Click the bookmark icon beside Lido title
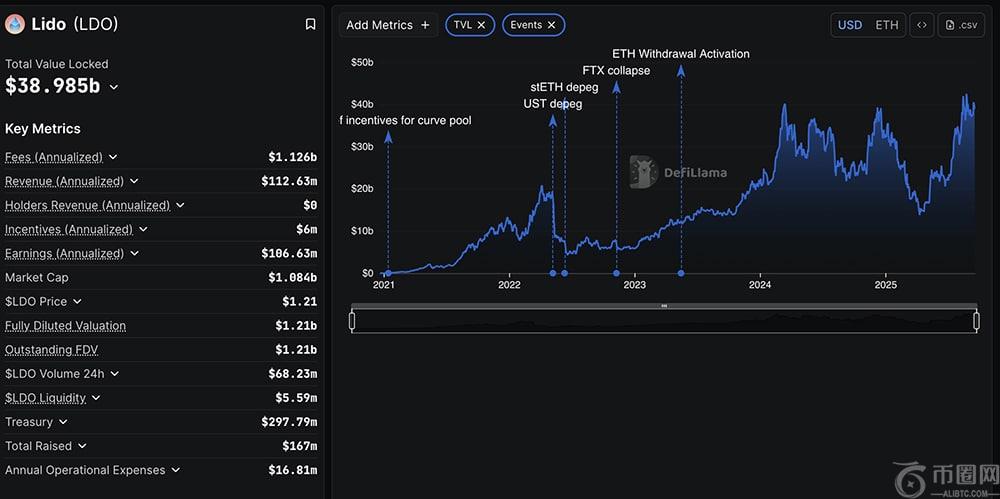 [x=311, y=24]
